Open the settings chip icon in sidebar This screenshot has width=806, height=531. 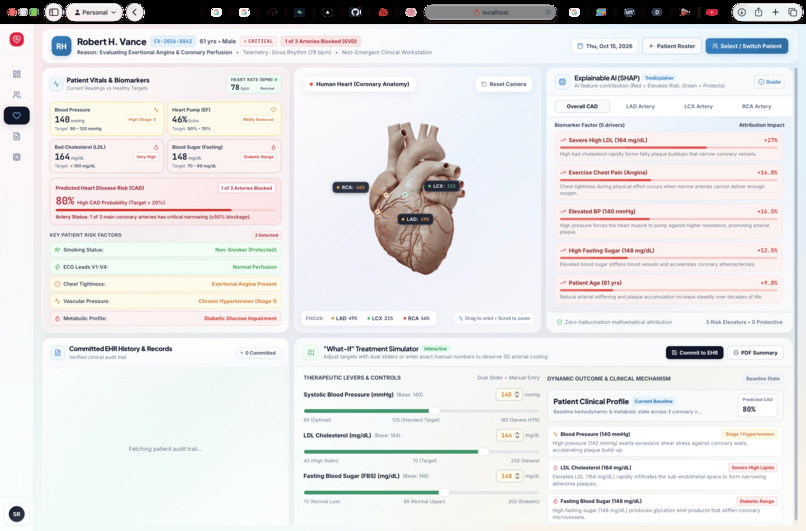(16, 157)
